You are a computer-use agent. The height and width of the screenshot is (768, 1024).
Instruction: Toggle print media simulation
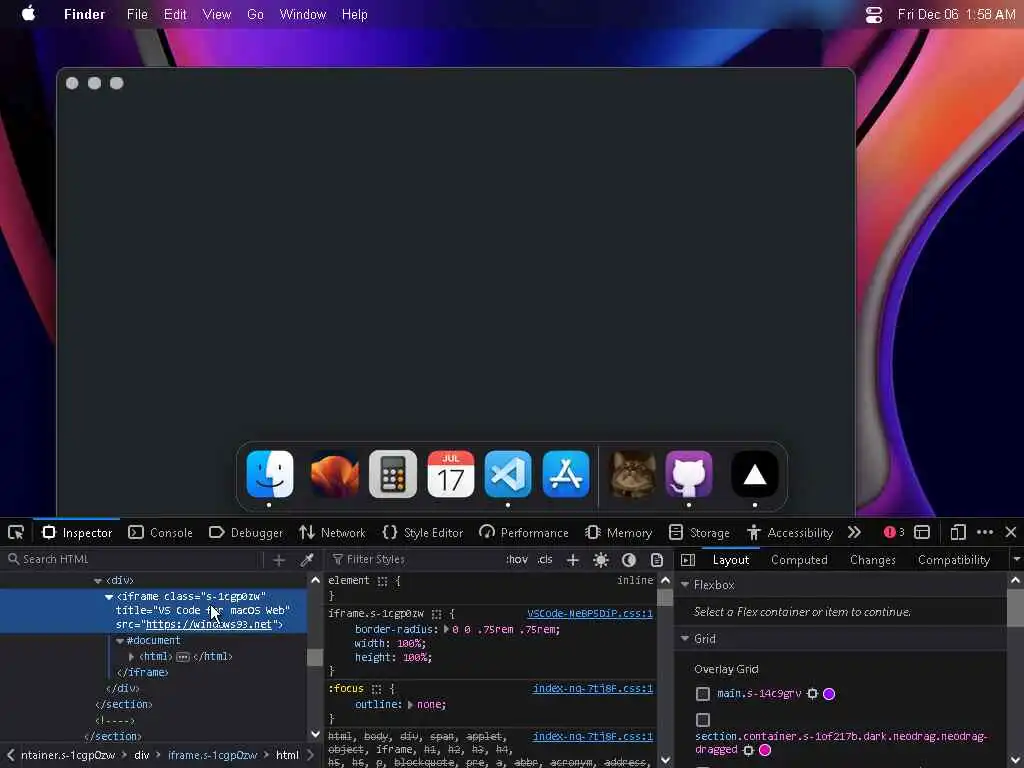pyautogui.click(x=656, y=560)
